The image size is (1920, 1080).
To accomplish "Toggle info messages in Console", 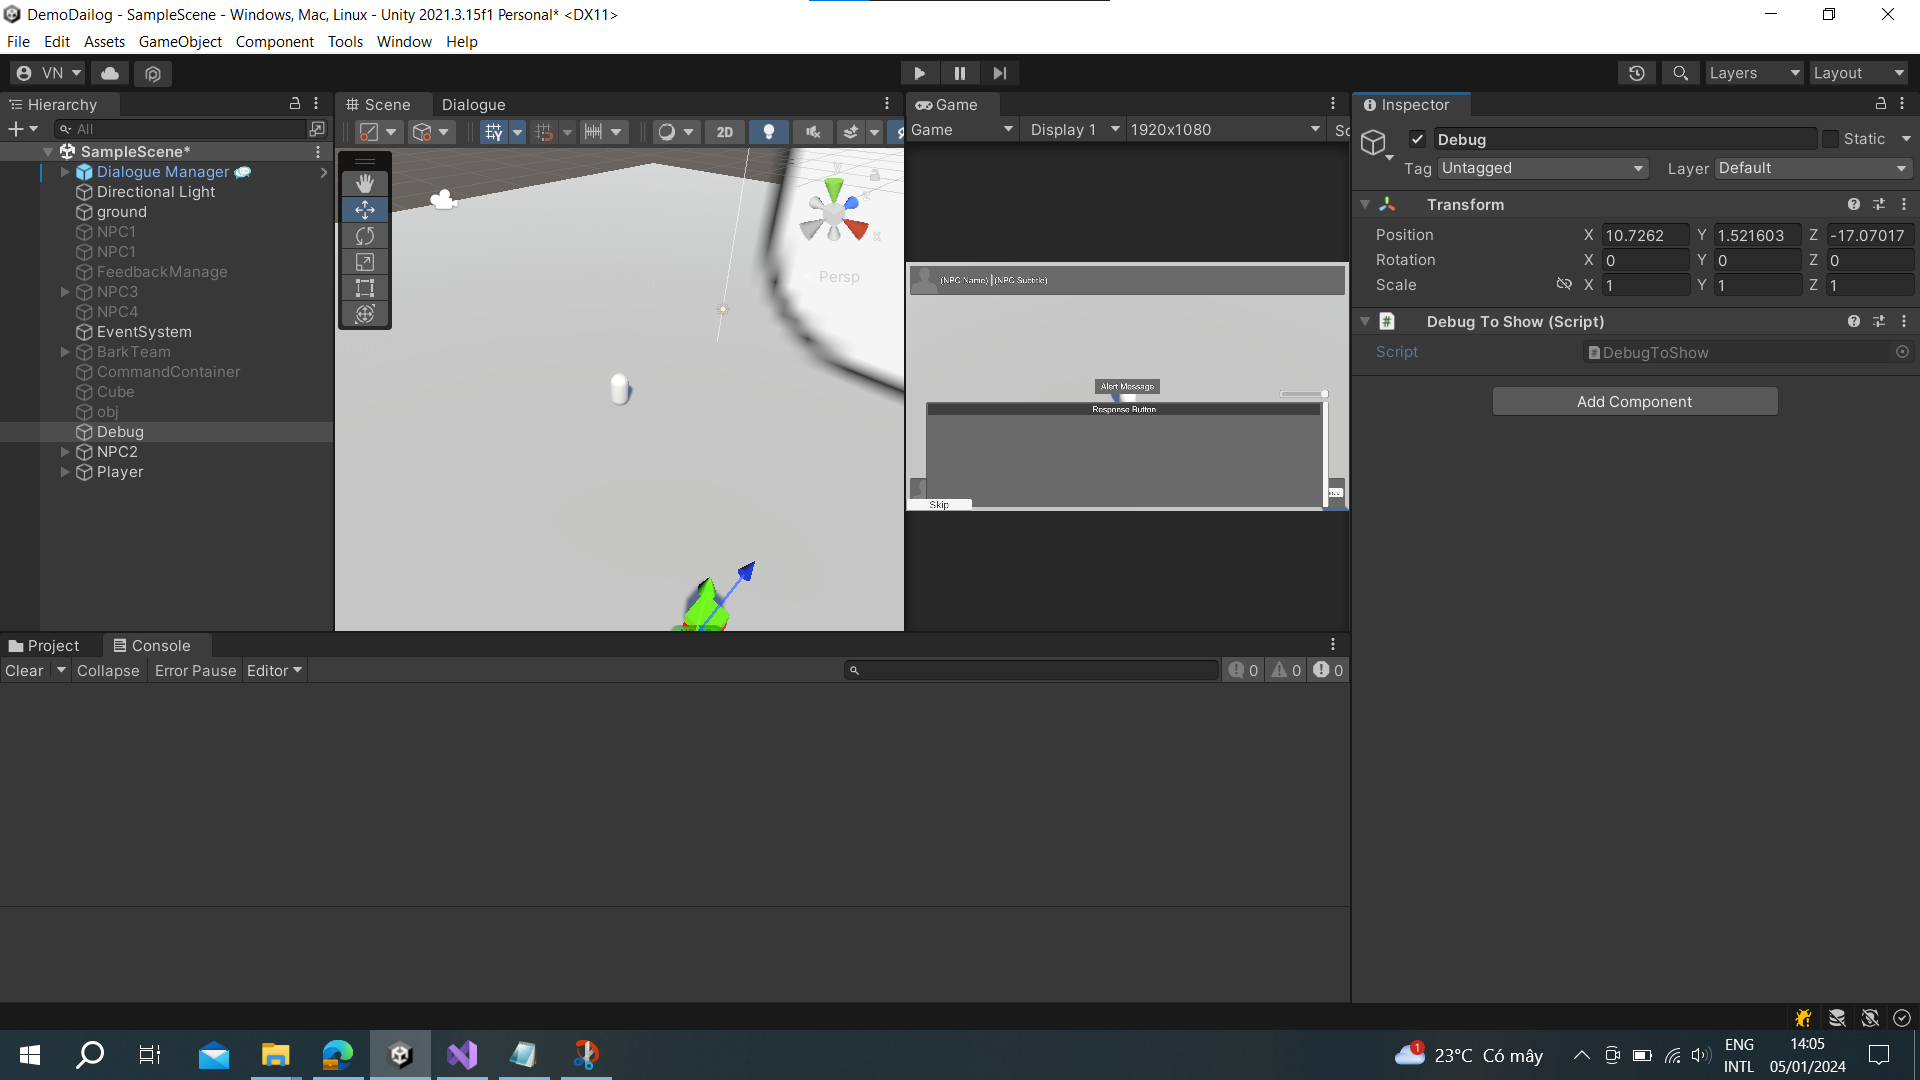I will (x=1244, y=670).
